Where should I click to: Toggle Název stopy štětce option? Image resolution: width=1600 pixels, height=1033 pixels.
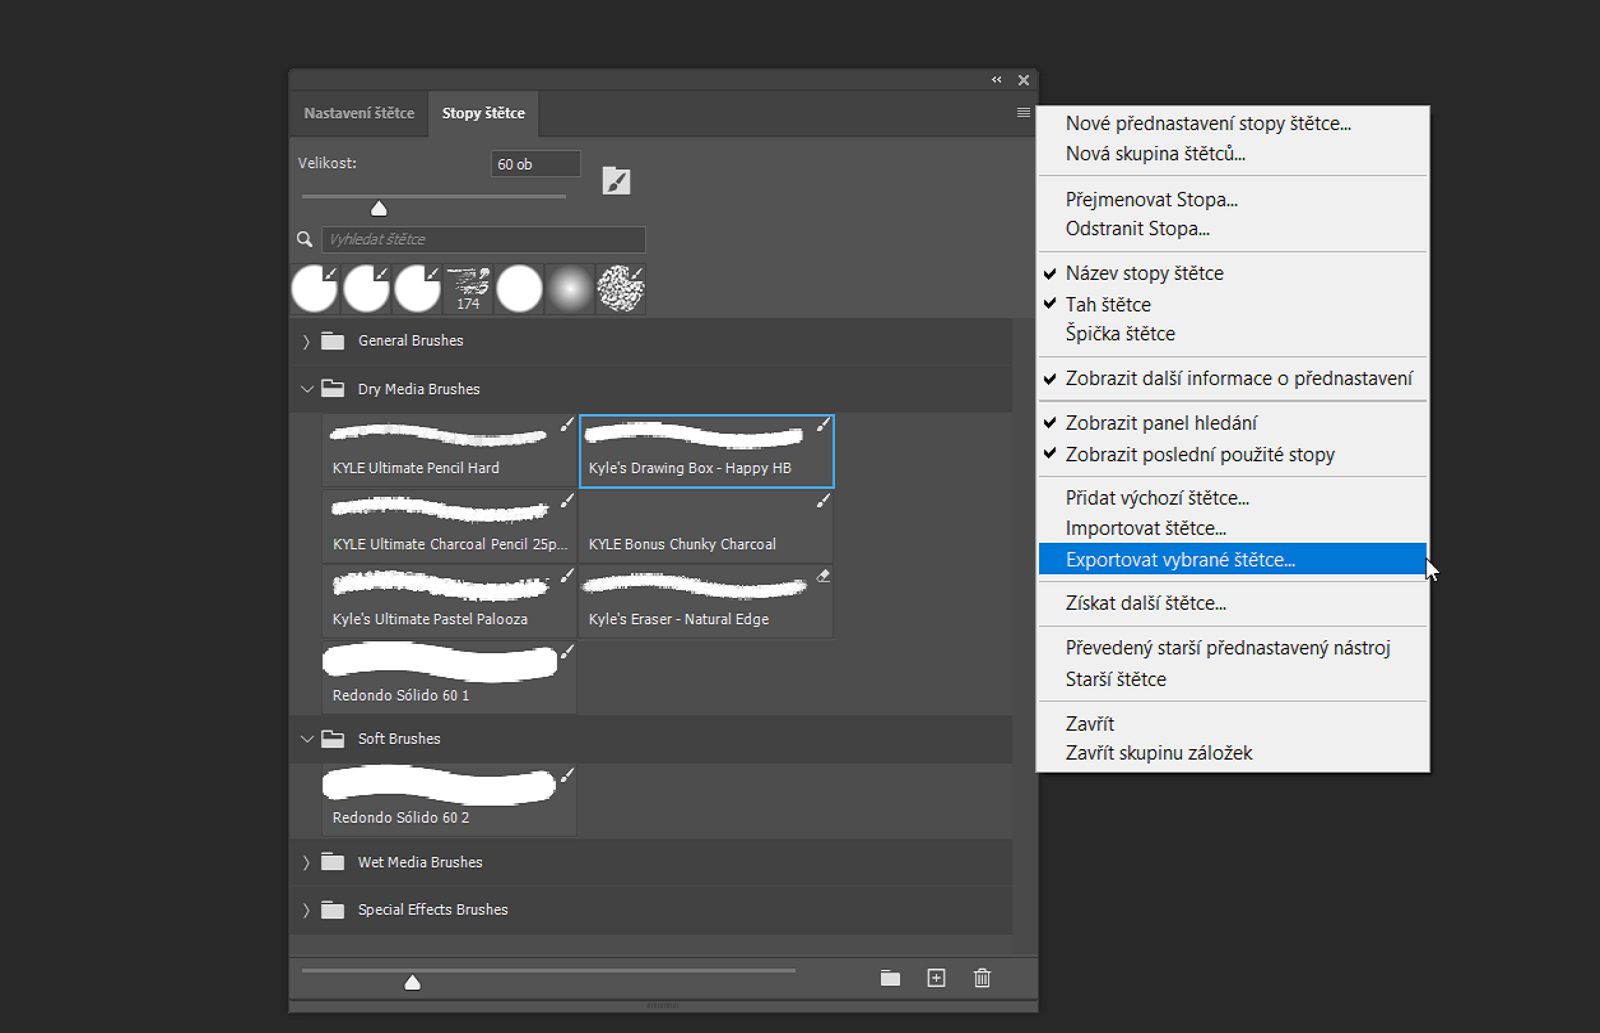coord(1232,273)
